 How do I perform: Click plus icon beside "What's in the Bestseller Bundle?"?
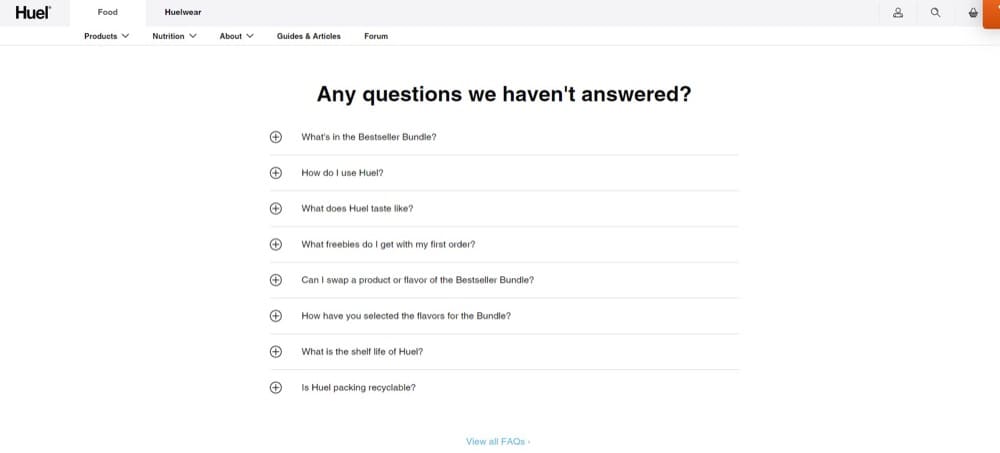[x=276, y=137]
